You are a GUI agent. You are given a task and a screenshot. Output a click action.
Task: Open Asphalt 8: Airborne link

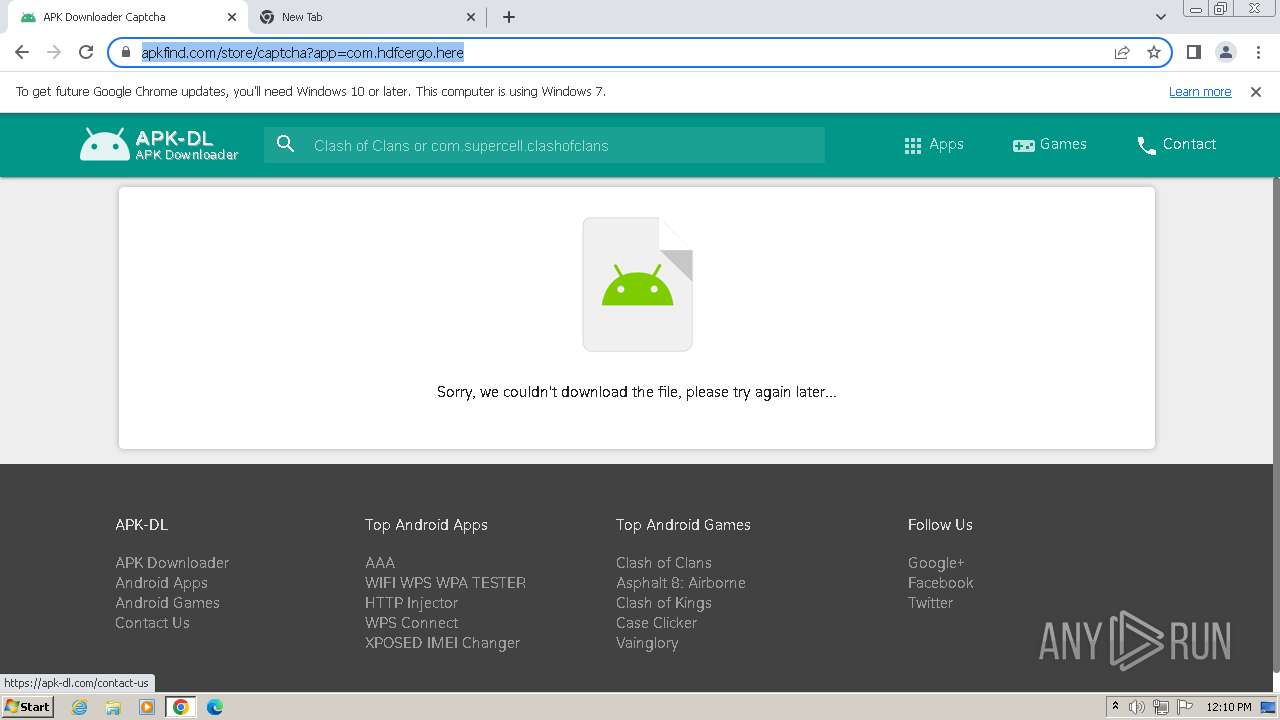click(681, 583)
